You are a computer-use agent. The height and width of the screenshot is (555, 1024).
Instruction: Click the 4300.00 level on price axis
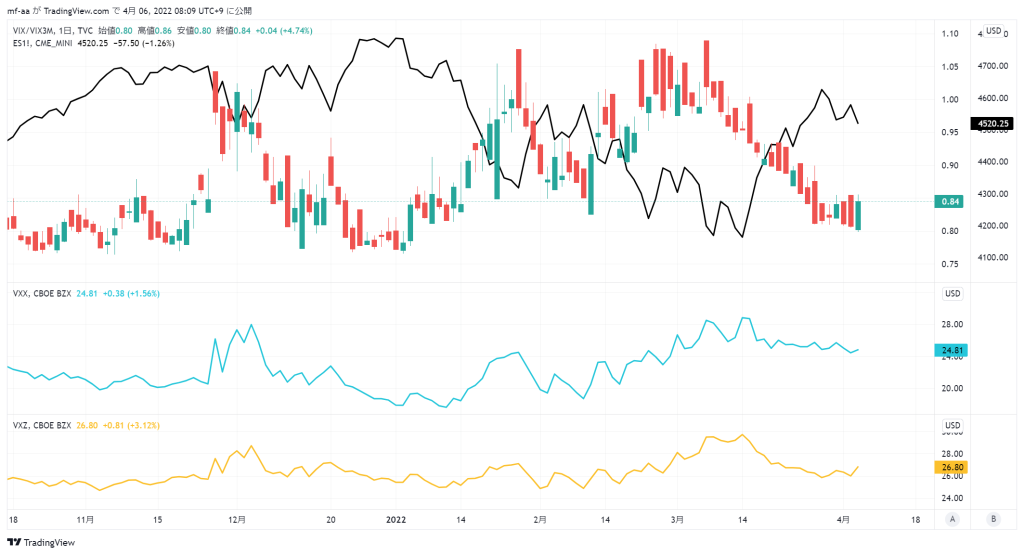pyautogui.click(x=993, y=194)
